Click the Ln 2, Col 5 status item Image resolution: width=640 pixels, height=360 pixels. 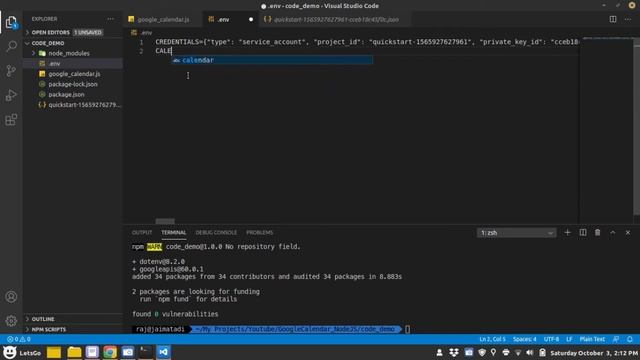pyautogui.click(x=492, y=339)
